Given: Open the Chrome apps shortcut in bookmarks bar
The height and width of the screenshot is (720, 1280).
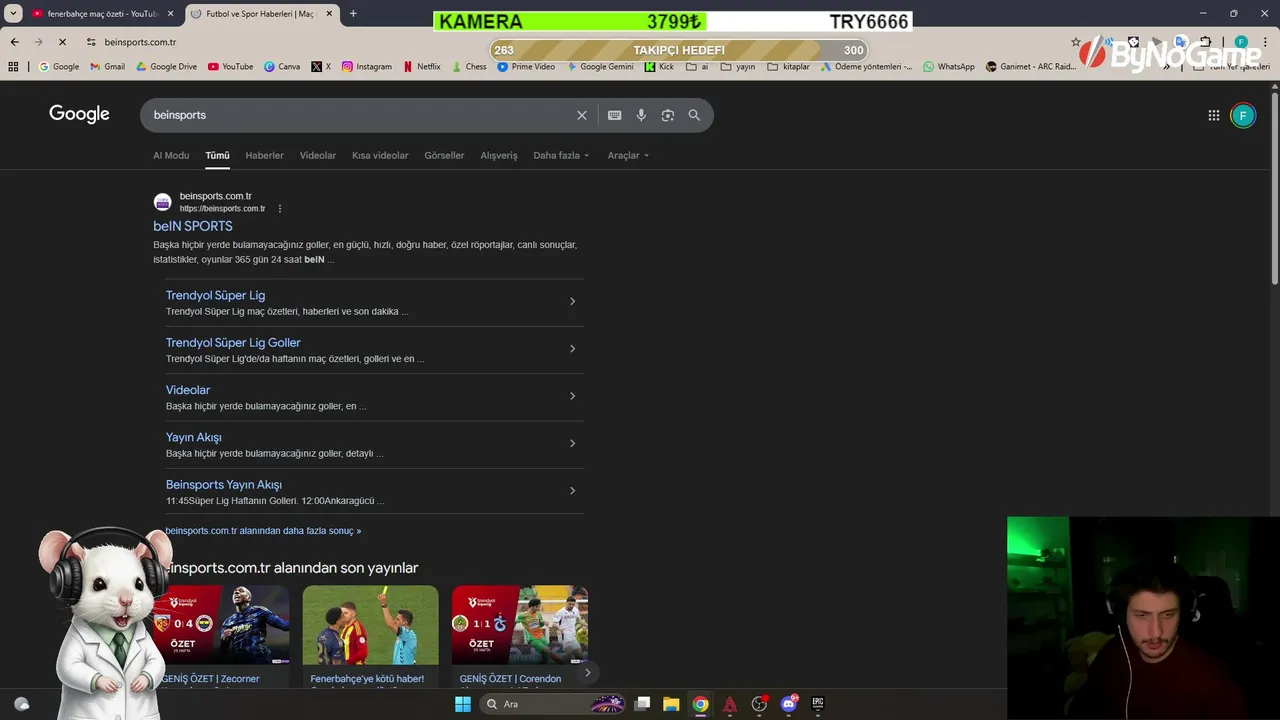Looking at the screenshot, I should pos(13,67).
